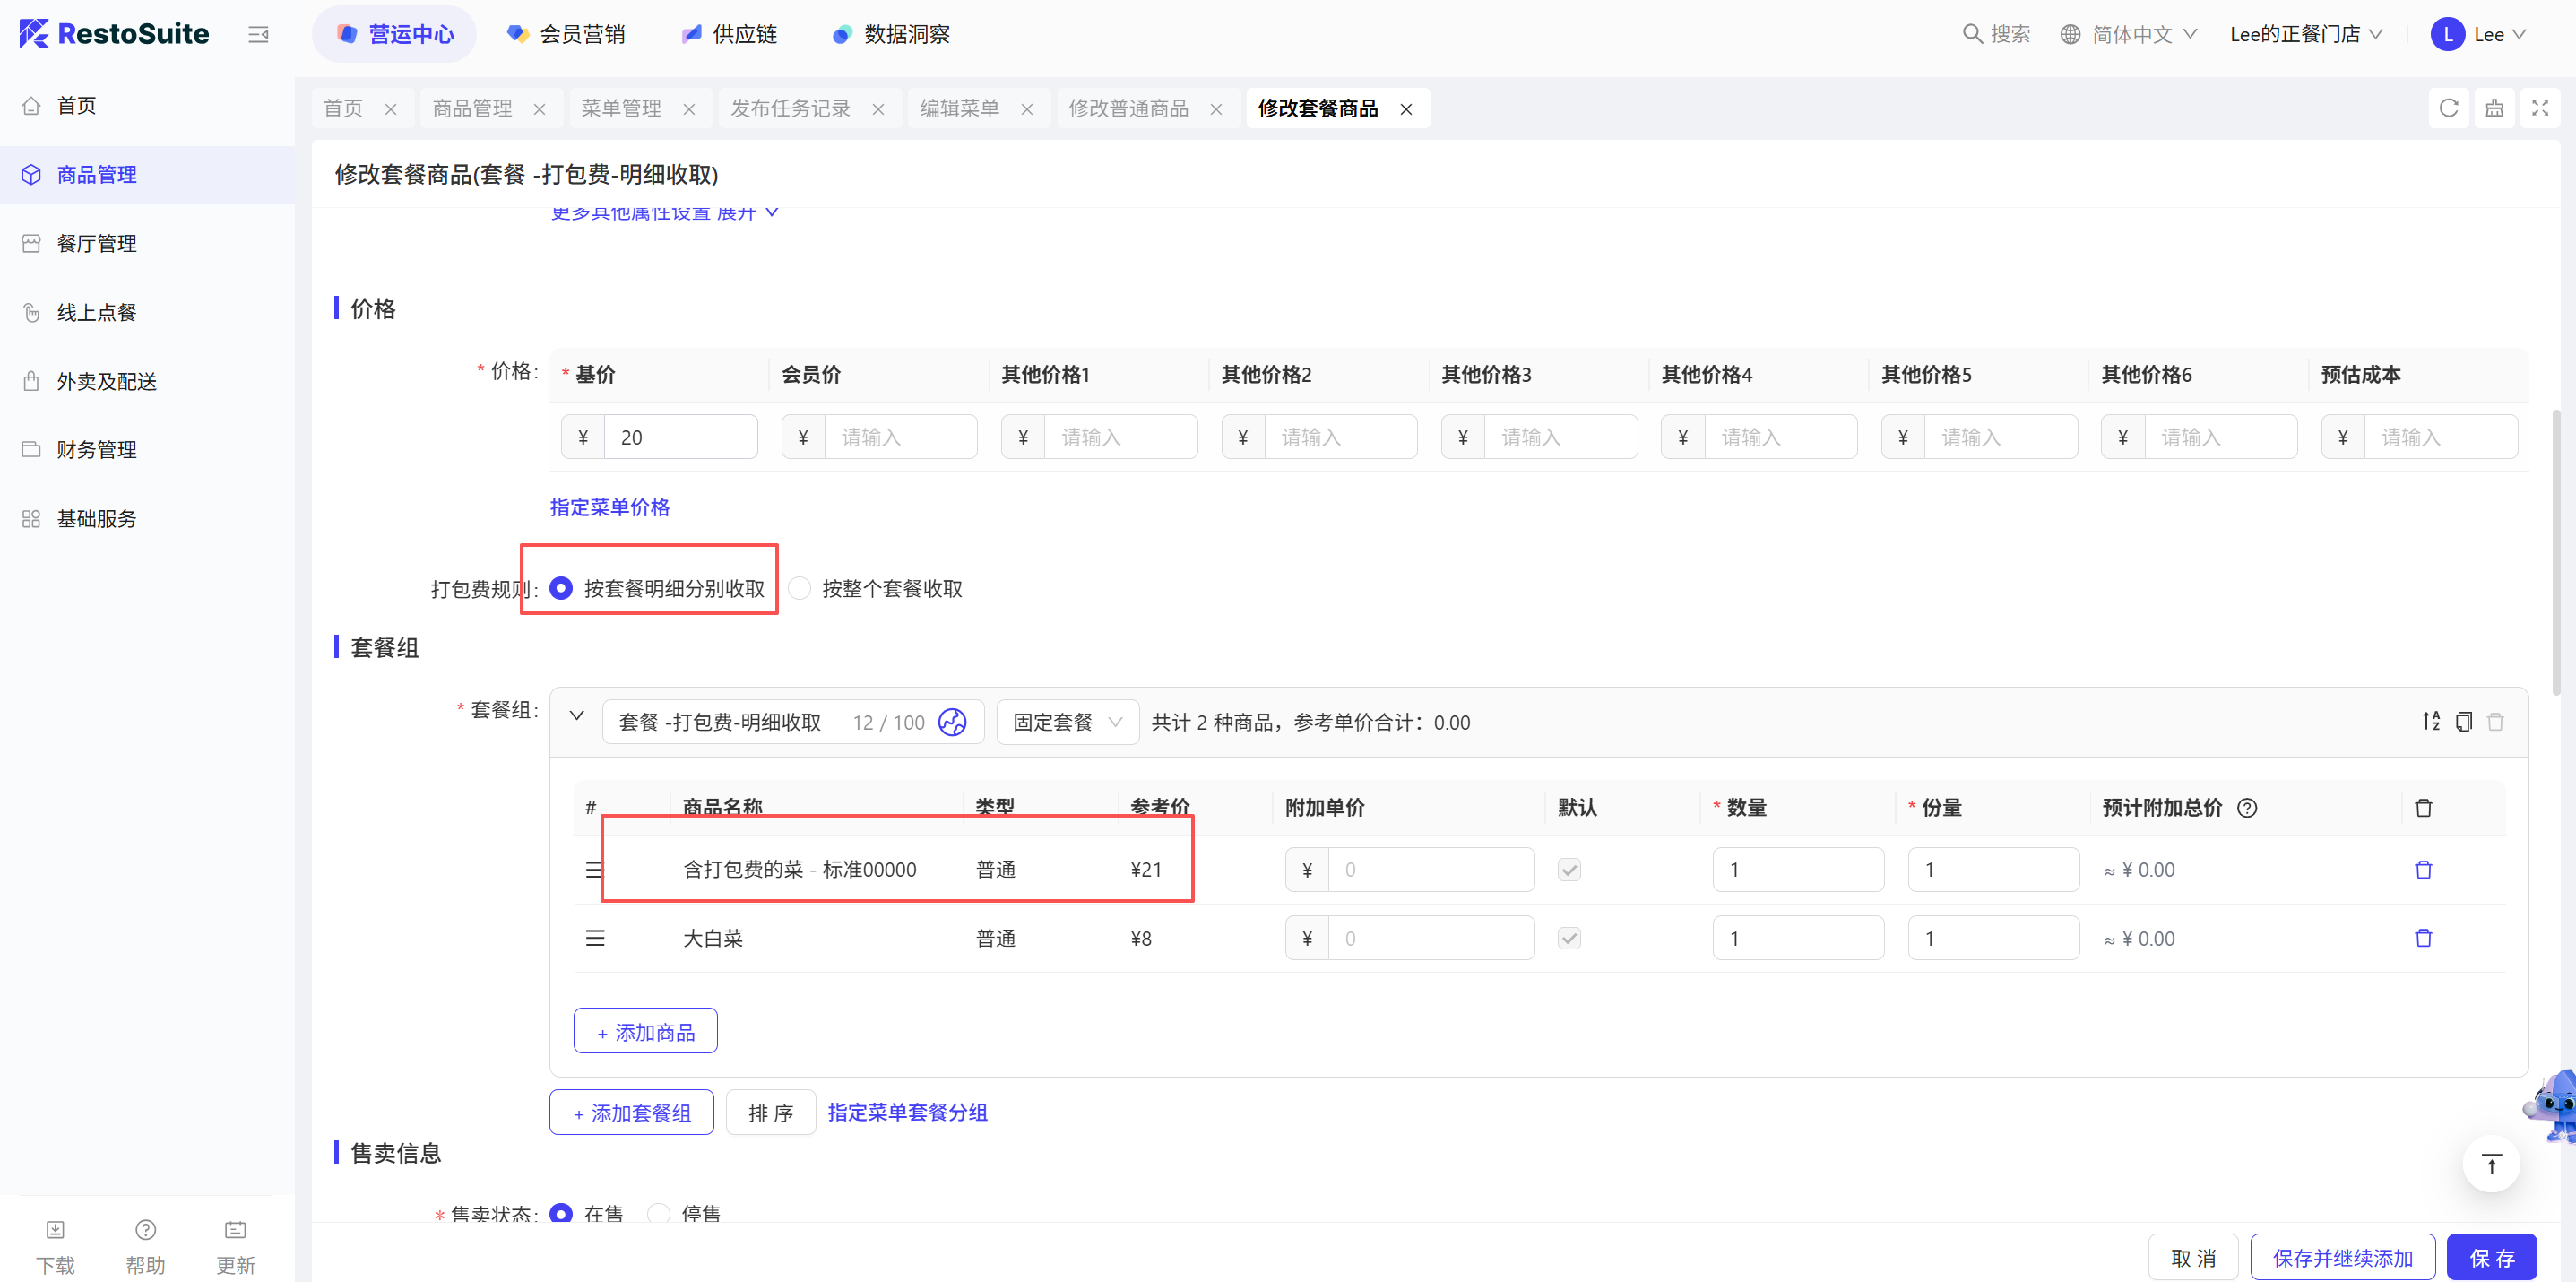Click the 添加商品 button

645,1031
